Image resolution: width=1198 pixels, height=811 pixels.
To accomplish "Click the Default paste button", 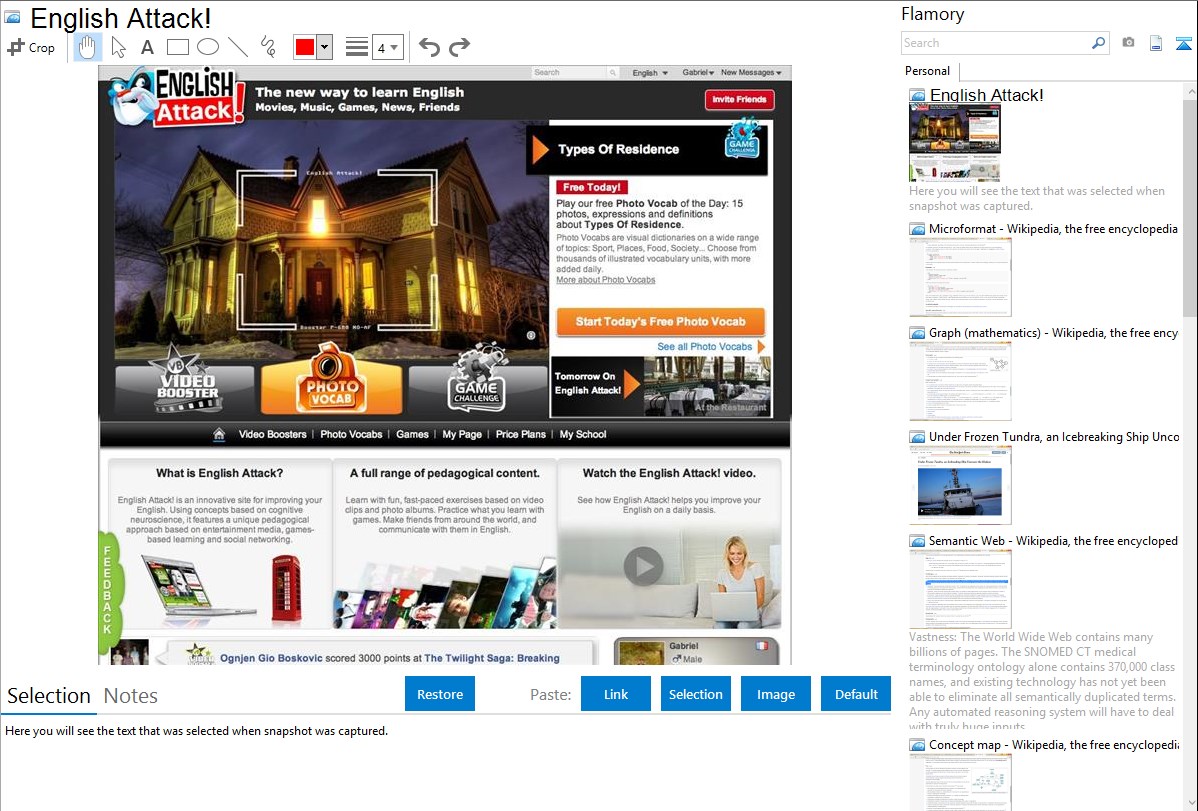I will click(x=856, y=694).
